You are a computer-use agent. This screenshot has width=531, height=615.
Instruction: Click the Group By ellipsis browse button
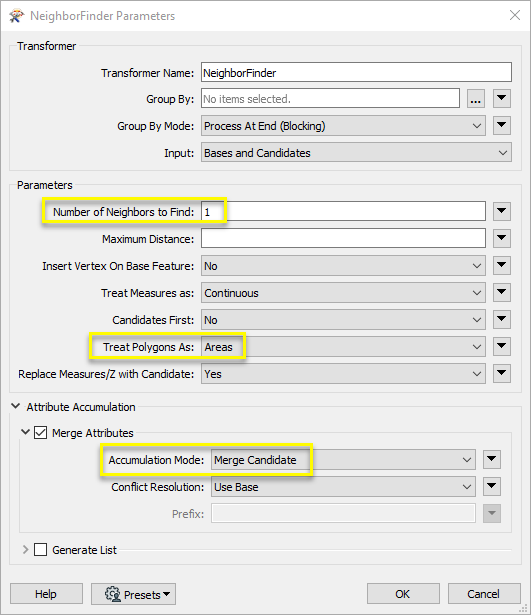tap(476, 98)
